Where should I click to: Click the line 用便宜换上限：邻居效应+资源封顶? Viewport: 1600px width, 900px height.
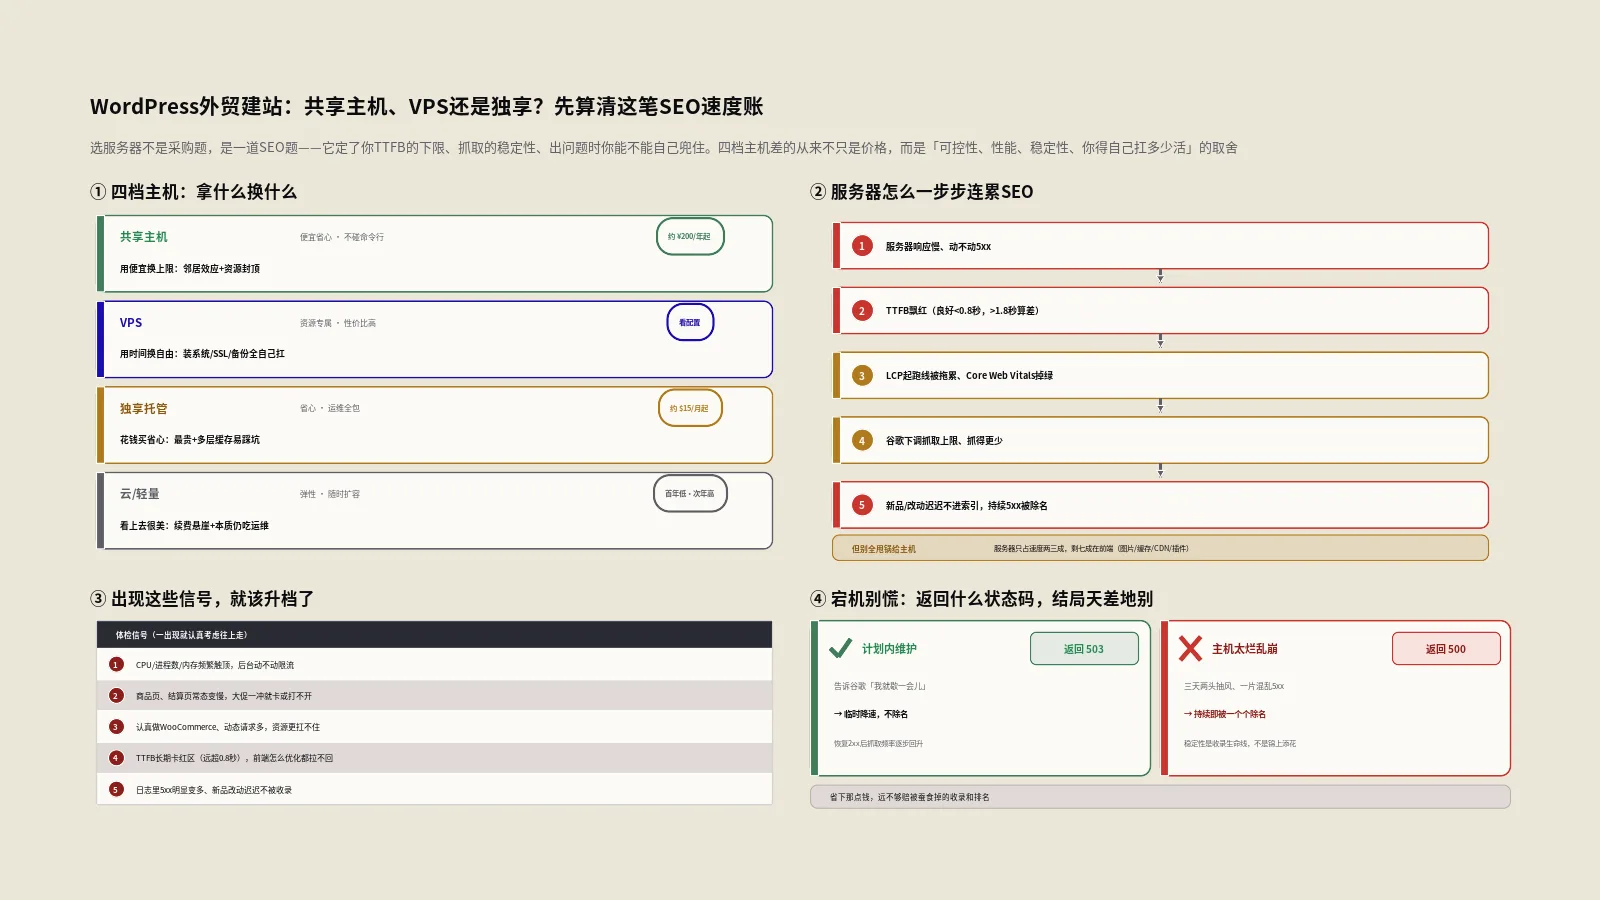click(190, 269)
